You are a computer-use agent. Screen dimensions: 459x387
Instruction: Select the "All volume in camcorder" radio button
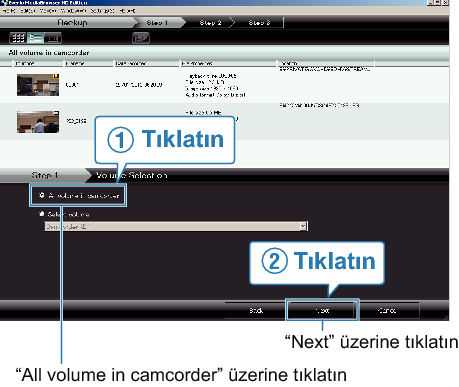click(42, 195)
